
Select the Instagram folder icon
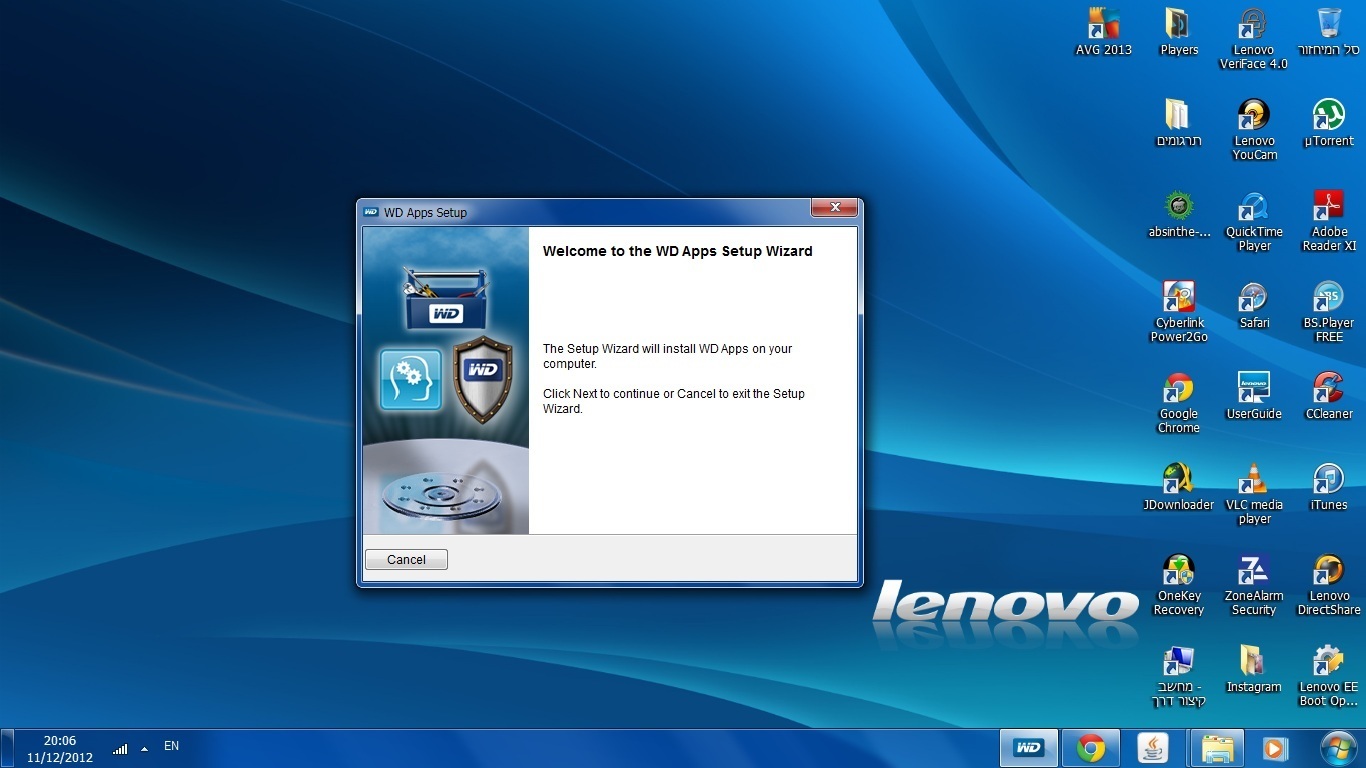coord(1254,669)
